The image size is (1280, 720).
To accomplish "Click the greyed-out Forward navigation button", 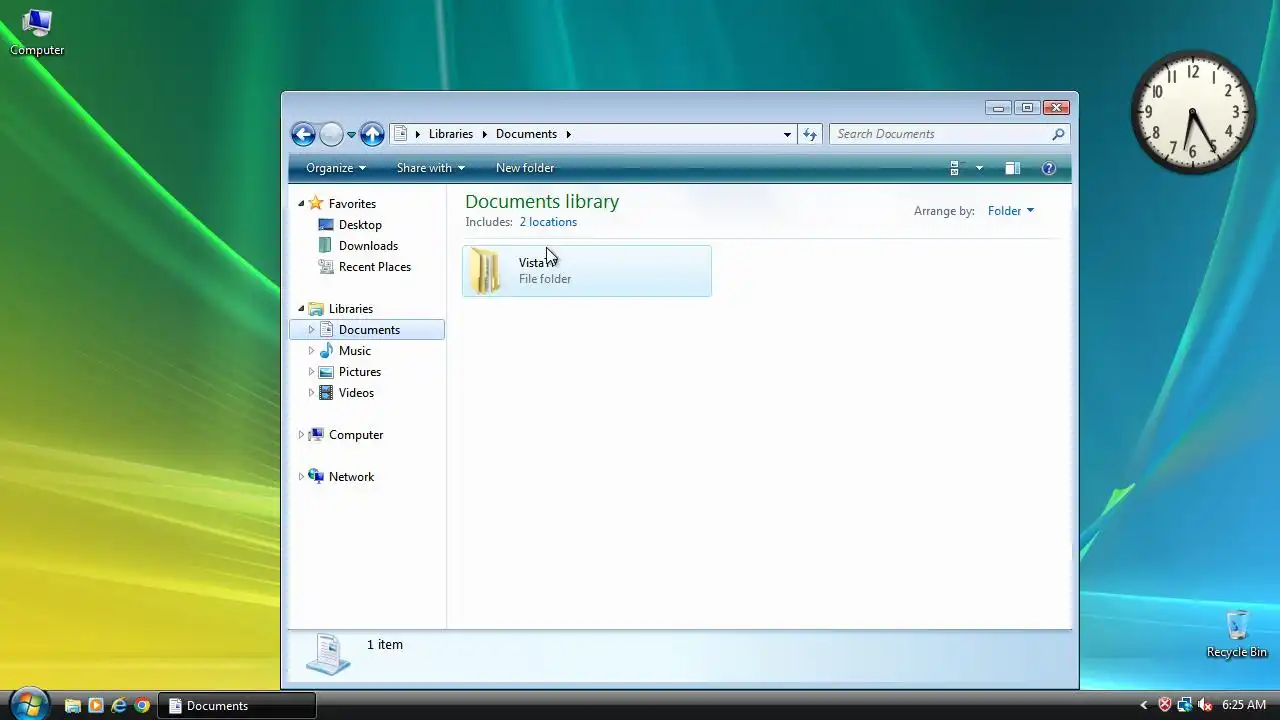I will pyautogui.click(x=331, y=134).
